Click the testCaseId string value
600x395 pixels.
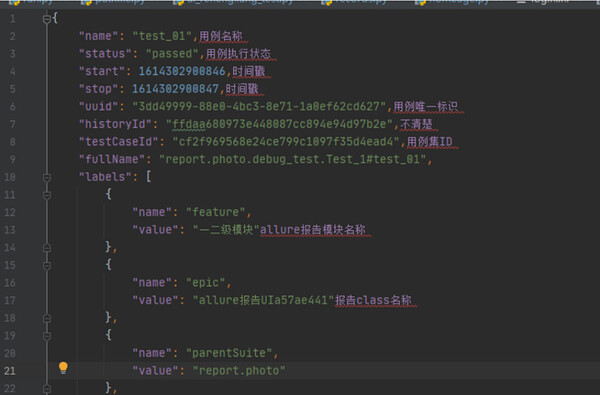coord(286,142)
